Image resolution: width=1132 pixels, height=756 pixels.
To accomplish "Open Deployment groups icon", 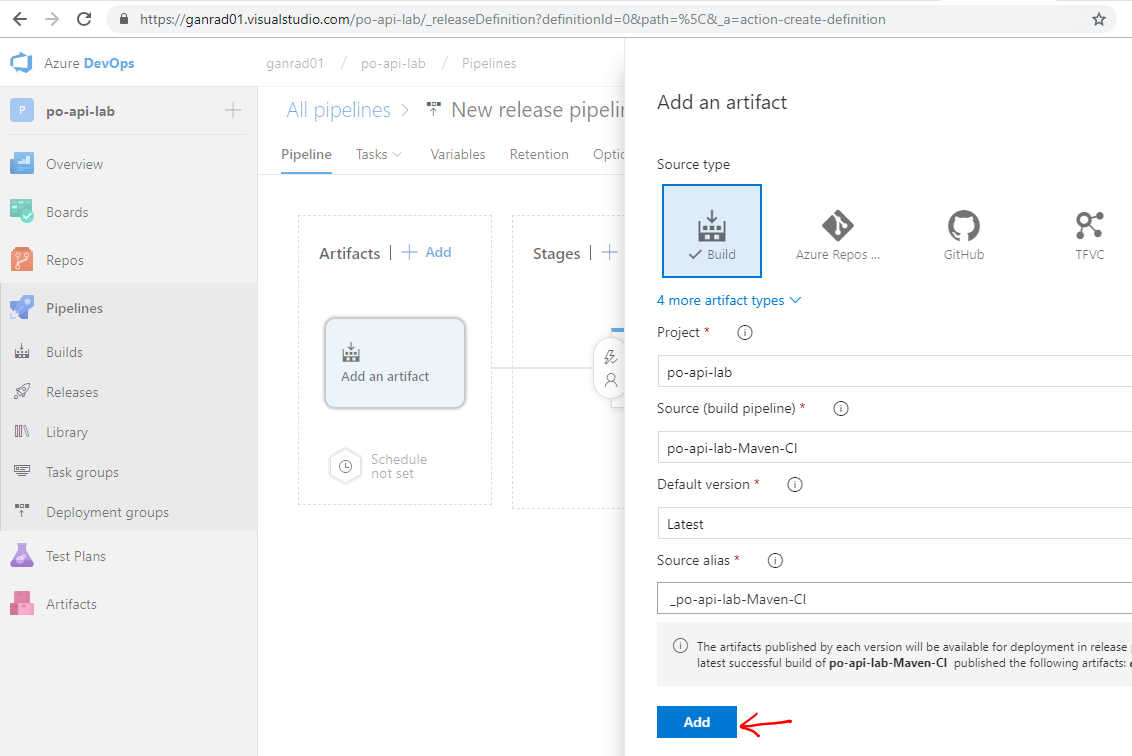I will click(22, 511).
